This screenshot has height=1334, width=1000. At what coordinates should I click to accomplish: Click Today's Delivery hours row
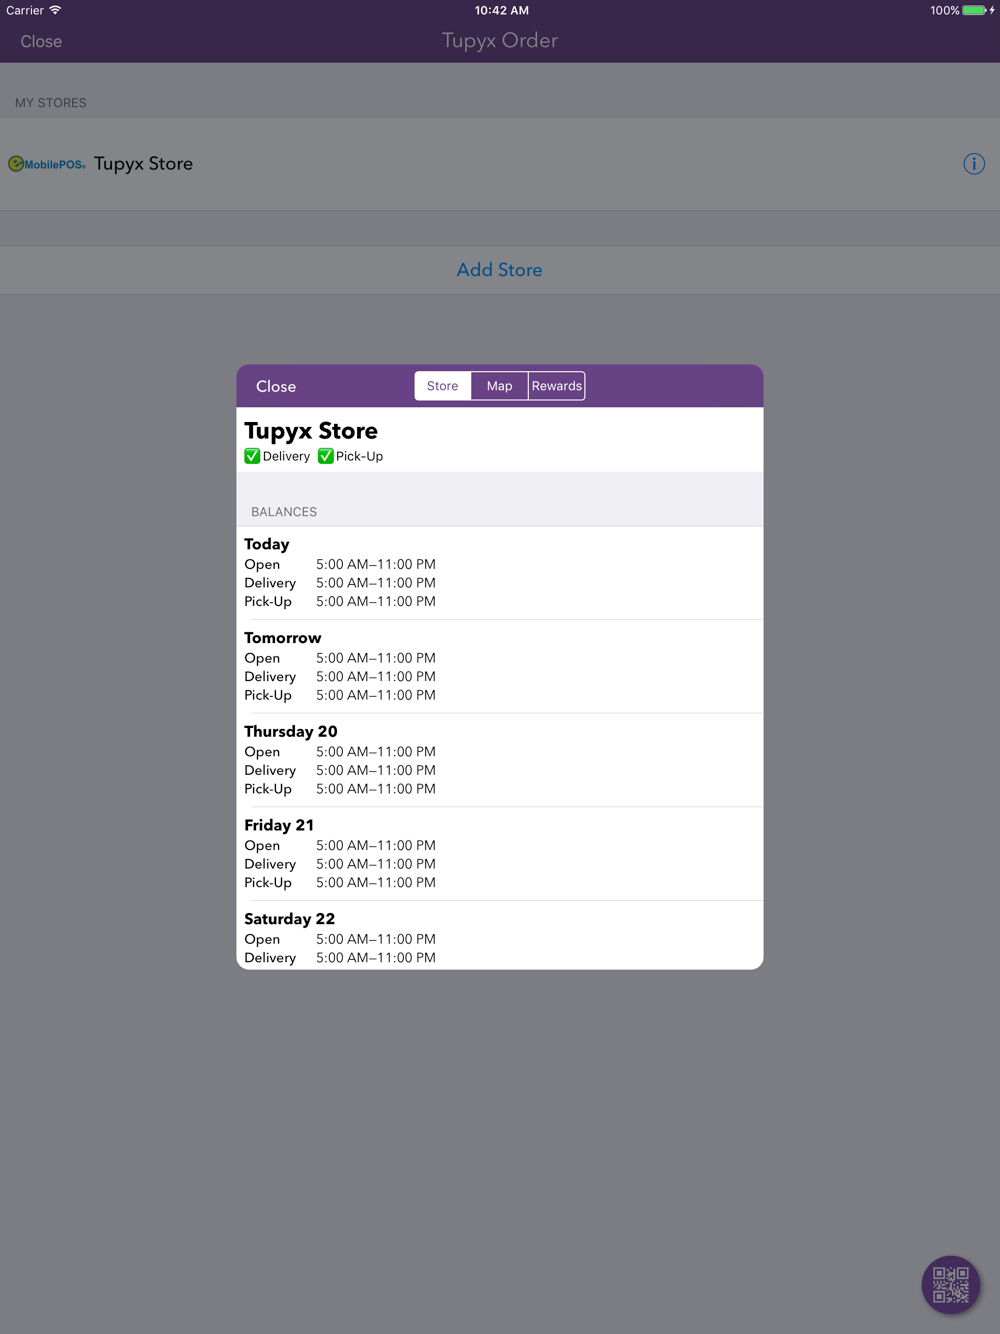click(x=340, y=583)
